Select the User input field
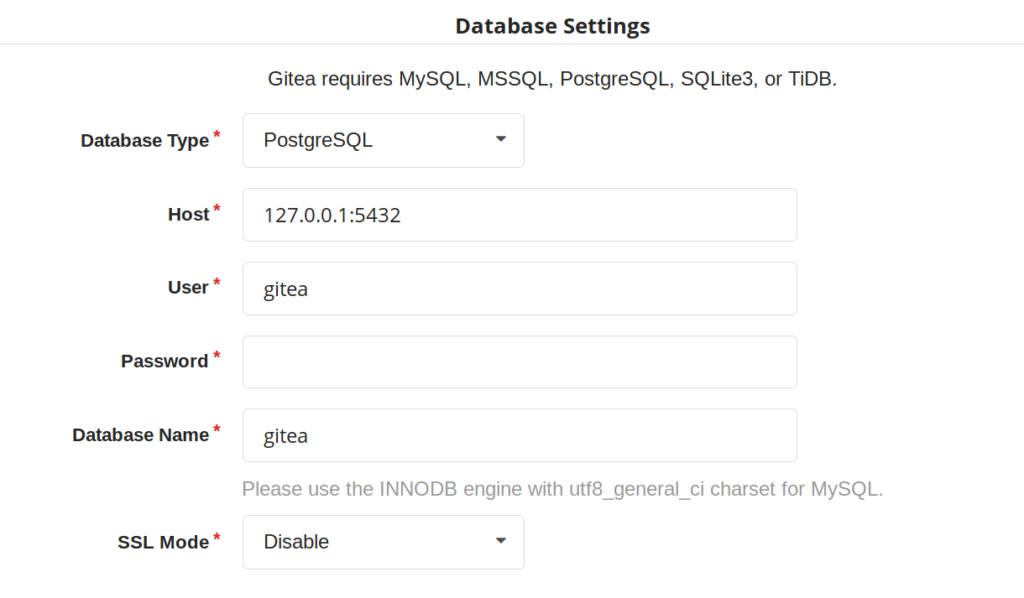This screenshot has width=1024, height=598. click(x=519, y=289)
